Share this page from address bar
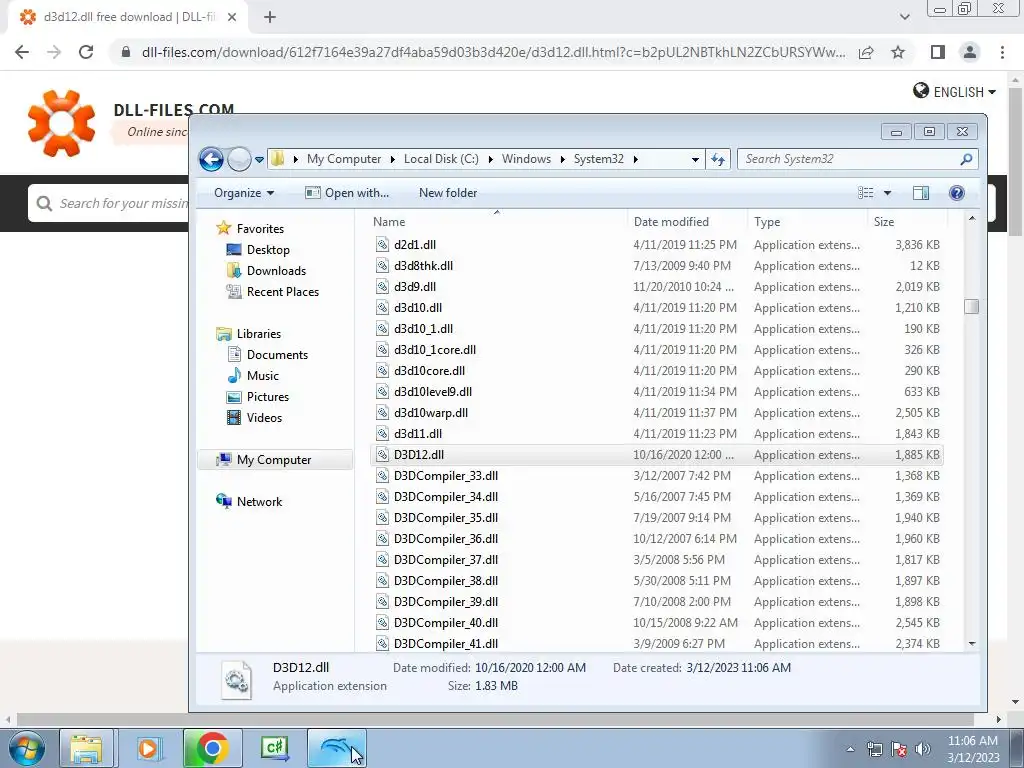Viewport: 1024px width, 768px height. (x=866, y=52)
